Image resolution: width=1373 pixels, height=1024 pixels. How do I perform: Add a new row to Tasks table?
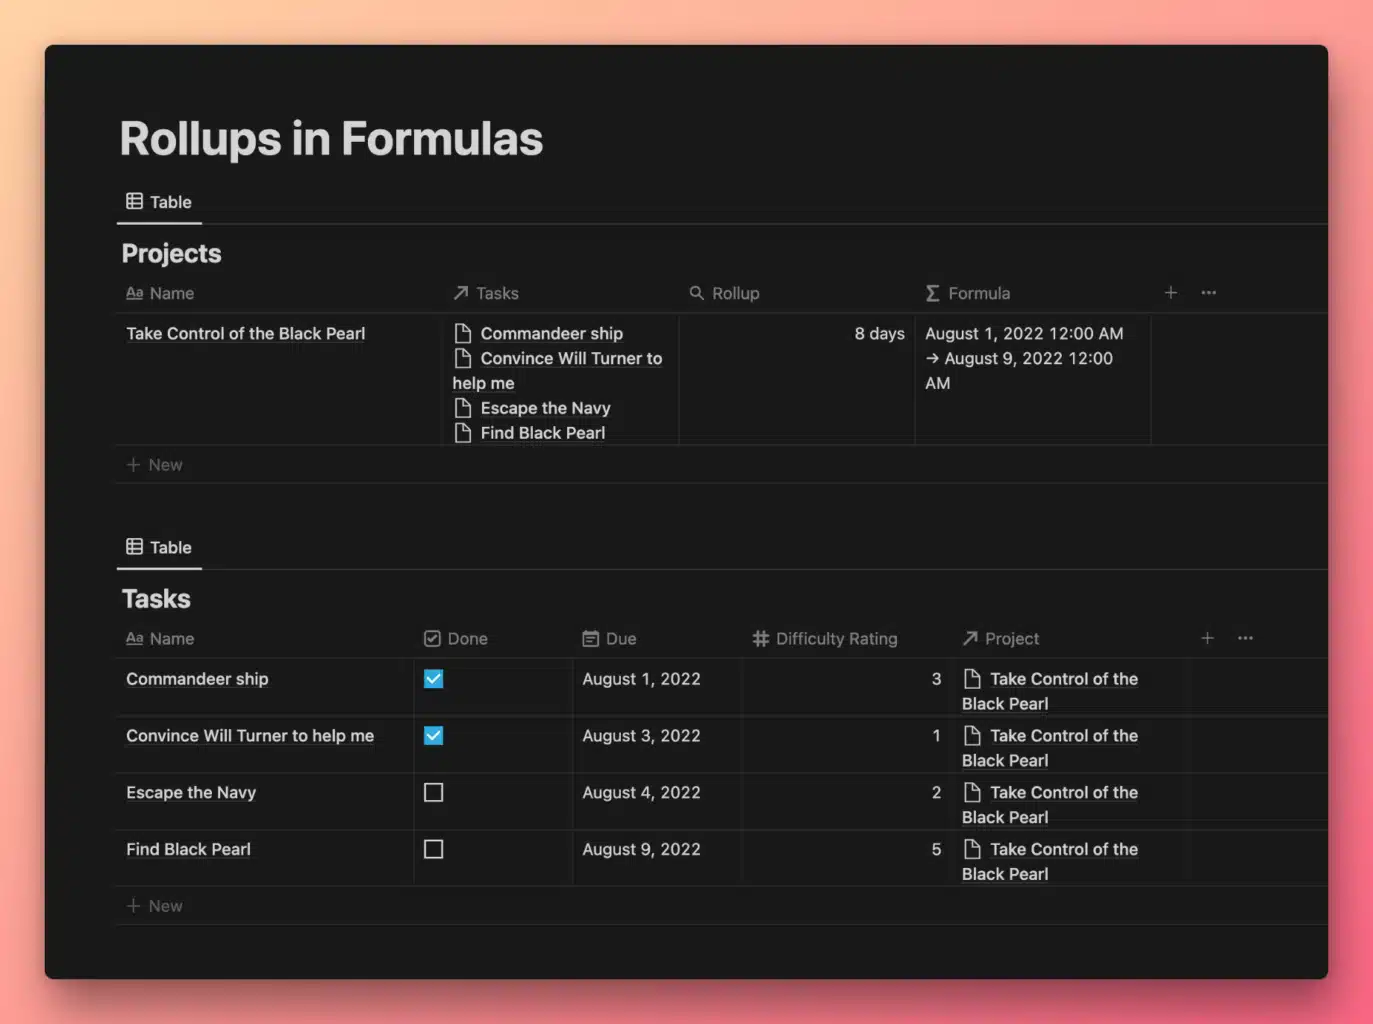tap(154, 906)
